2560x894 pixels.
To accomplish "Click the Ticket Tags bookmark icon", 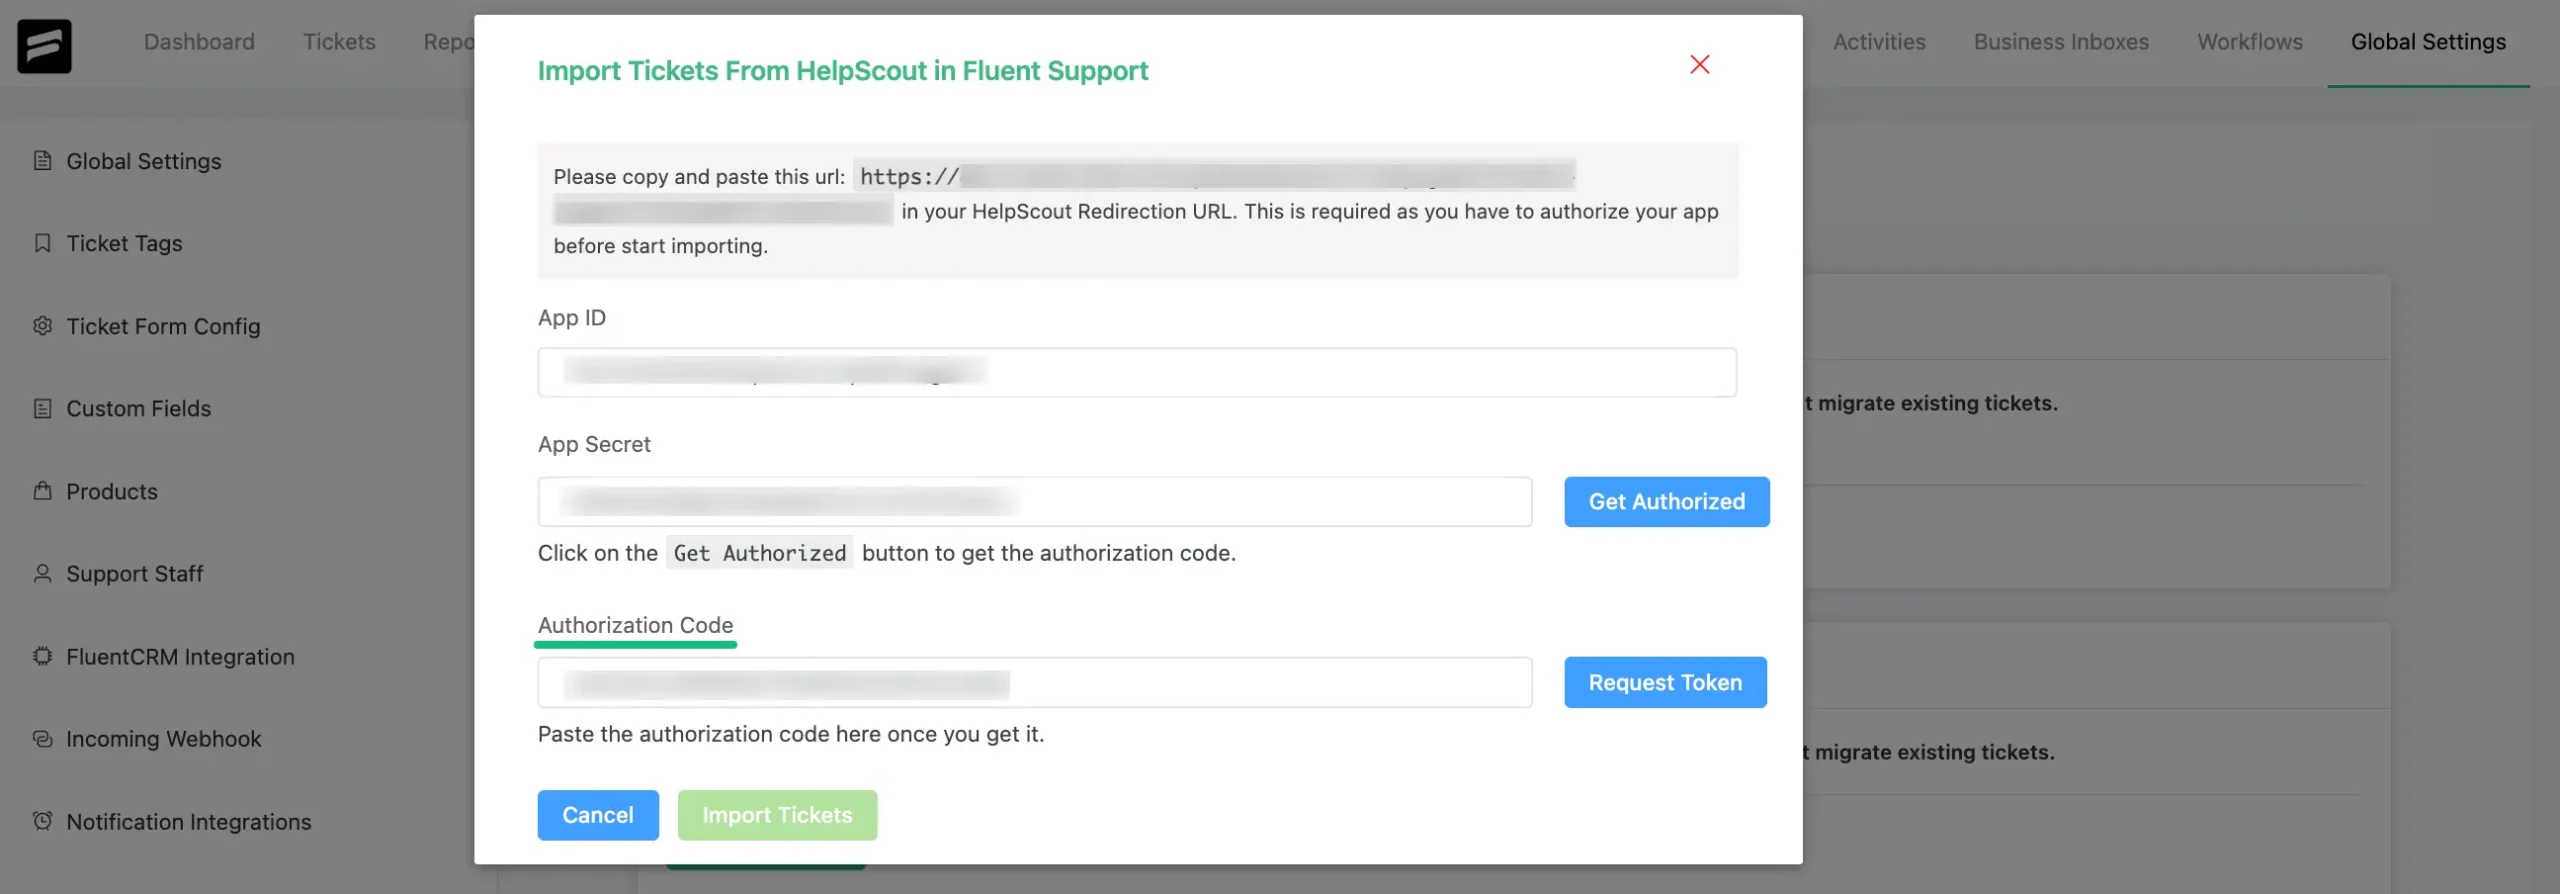I will 42,243.
